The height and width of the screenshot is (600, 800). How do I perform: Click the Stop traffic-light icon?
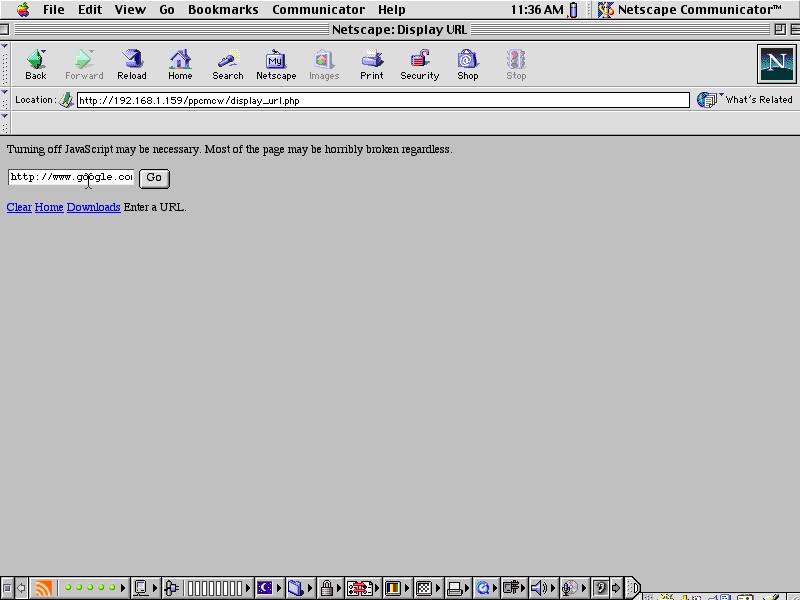[516, 64]
